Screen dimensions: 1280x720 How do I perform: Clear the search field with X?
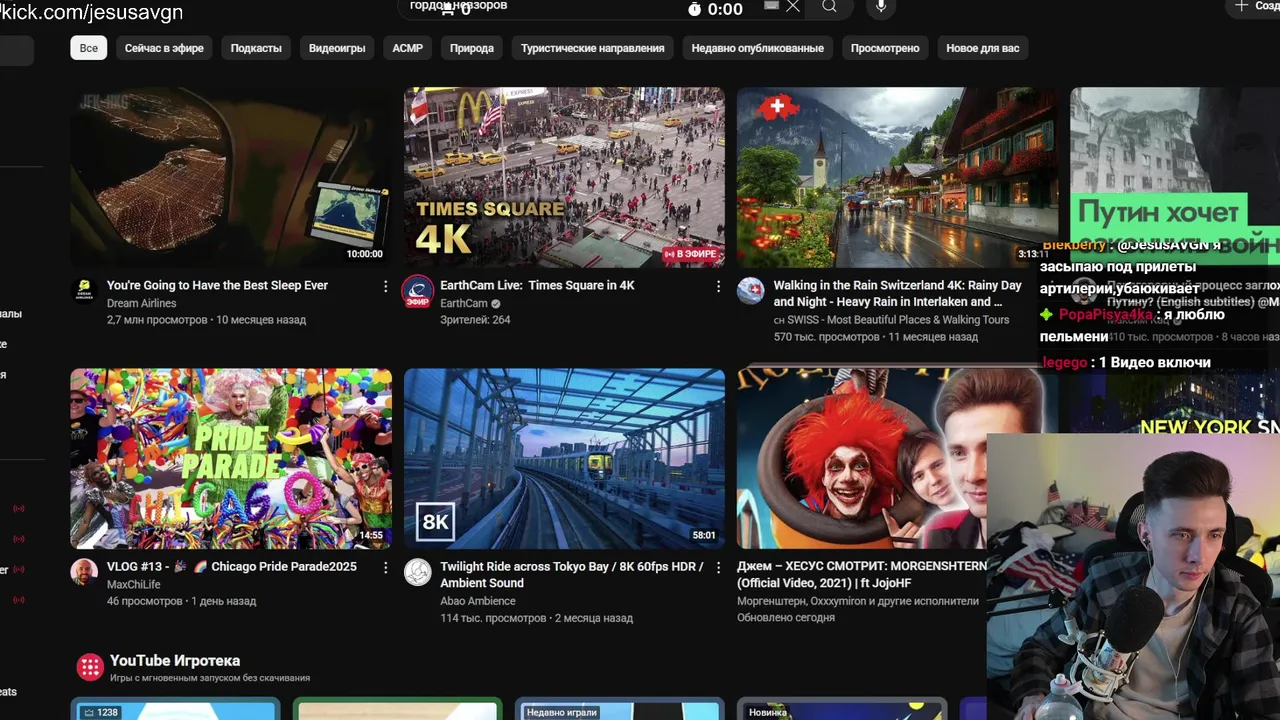(793, 6)
